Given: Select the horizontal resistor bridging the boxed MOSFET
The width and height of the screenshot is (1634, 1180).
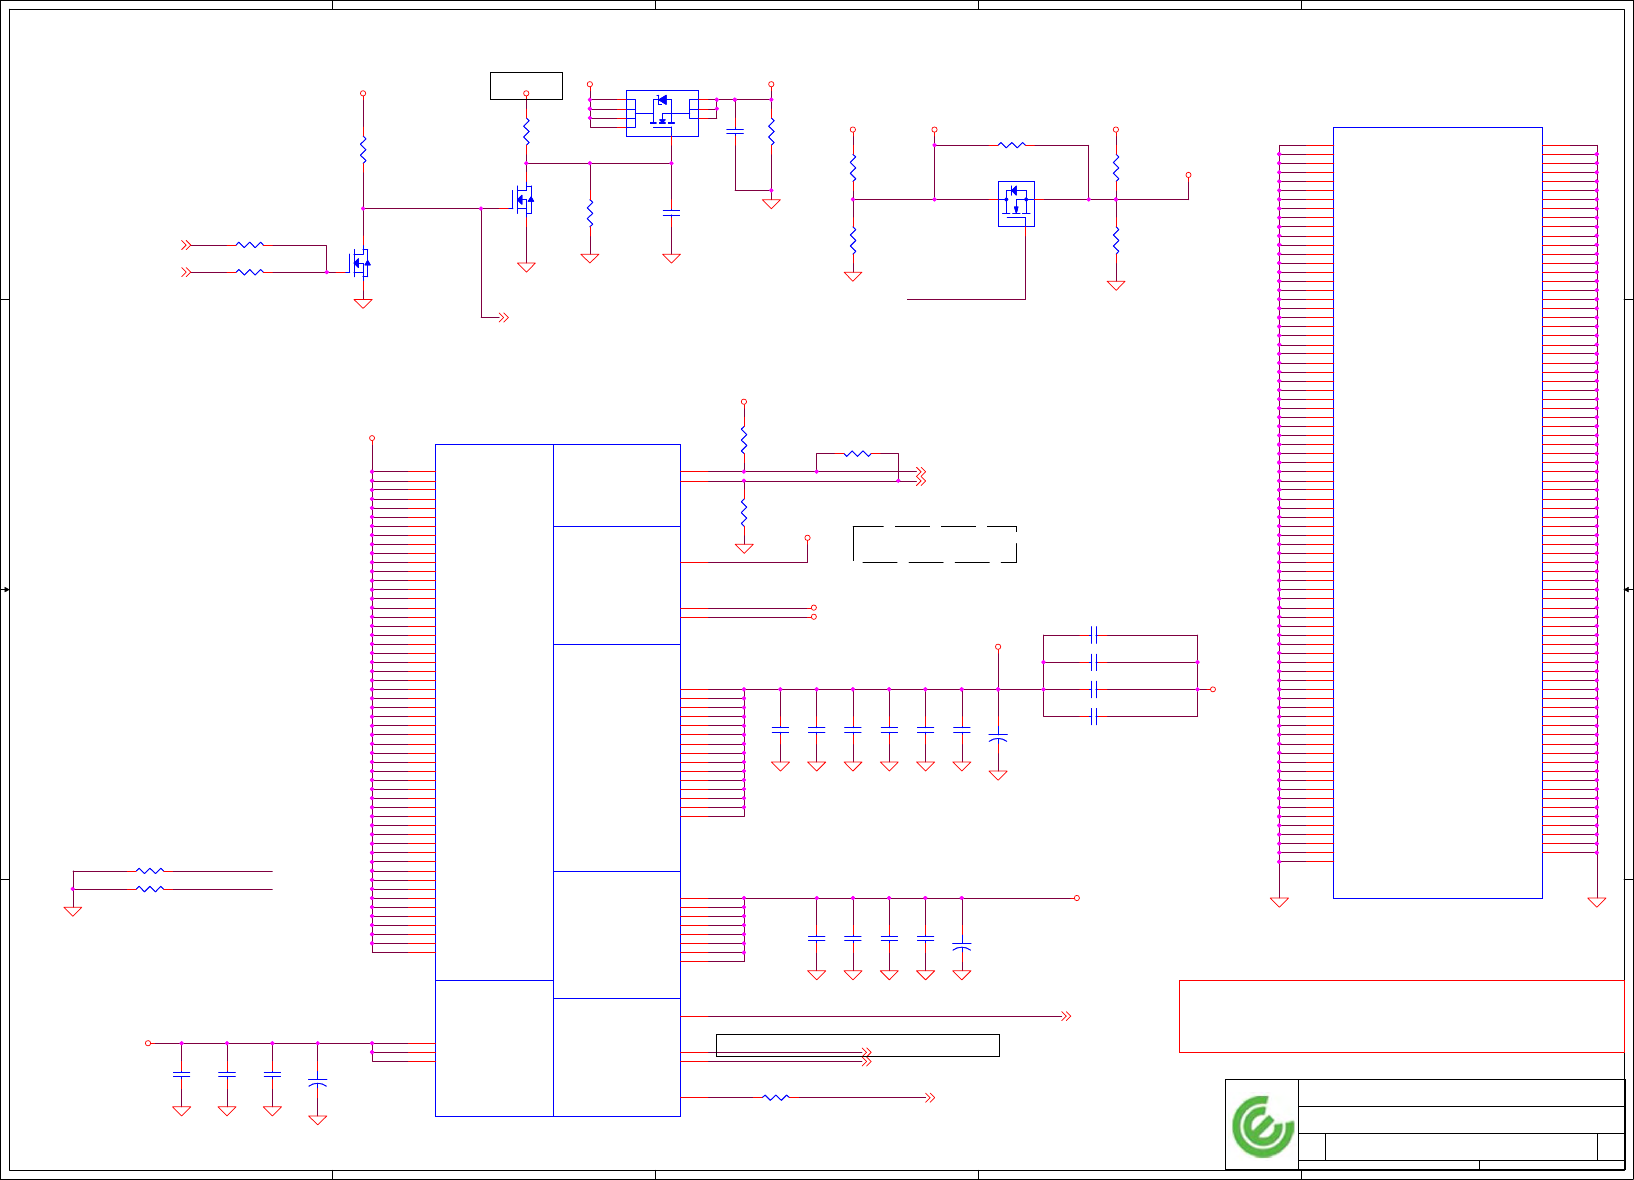Looking at the screenshot, I should [x=1012, y=145].
